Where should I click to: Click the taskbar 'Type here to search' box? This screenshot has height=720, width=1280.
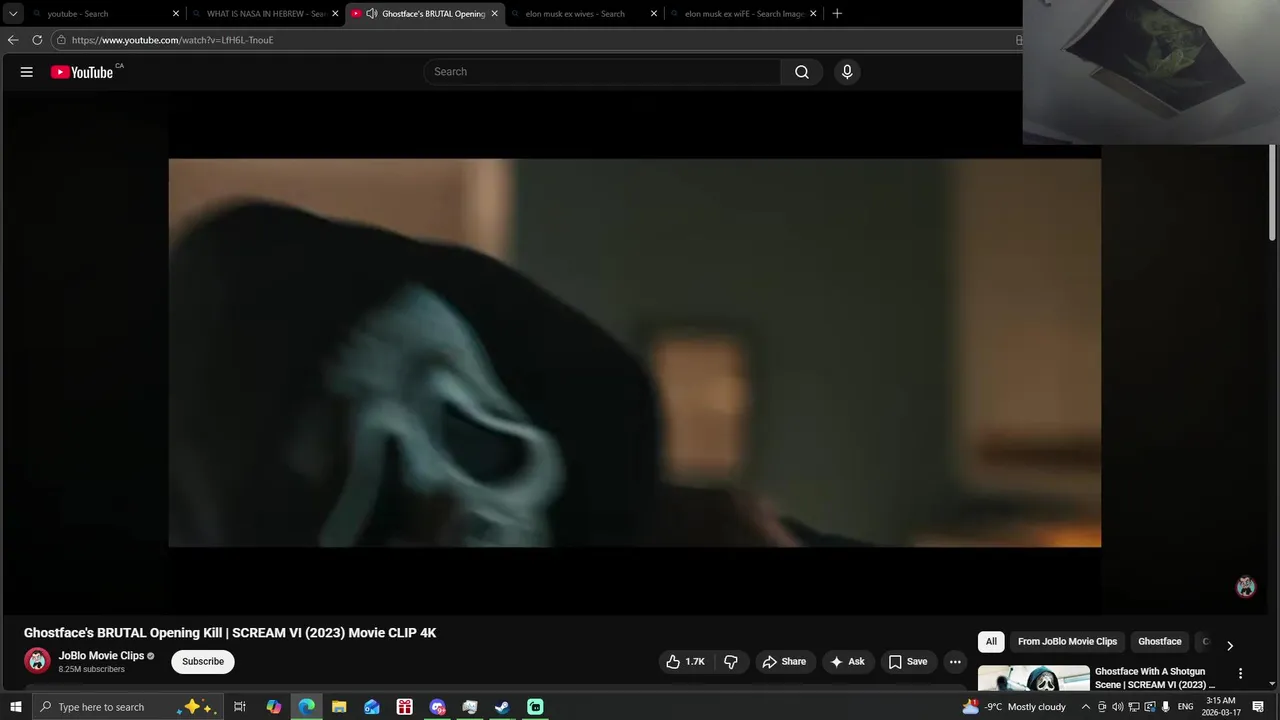pos(127,707)
